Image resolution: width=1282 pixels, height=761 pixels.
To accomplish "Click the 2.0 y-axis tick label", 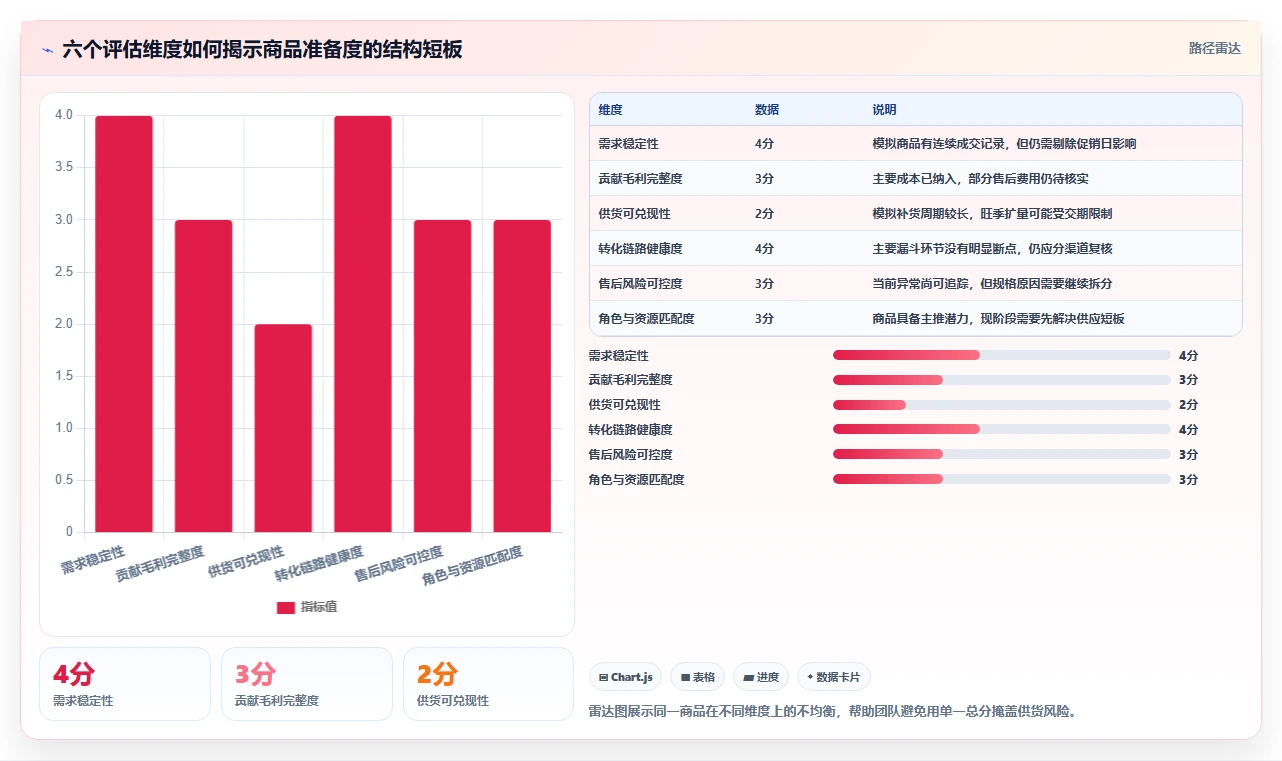I will coord(64,324).
